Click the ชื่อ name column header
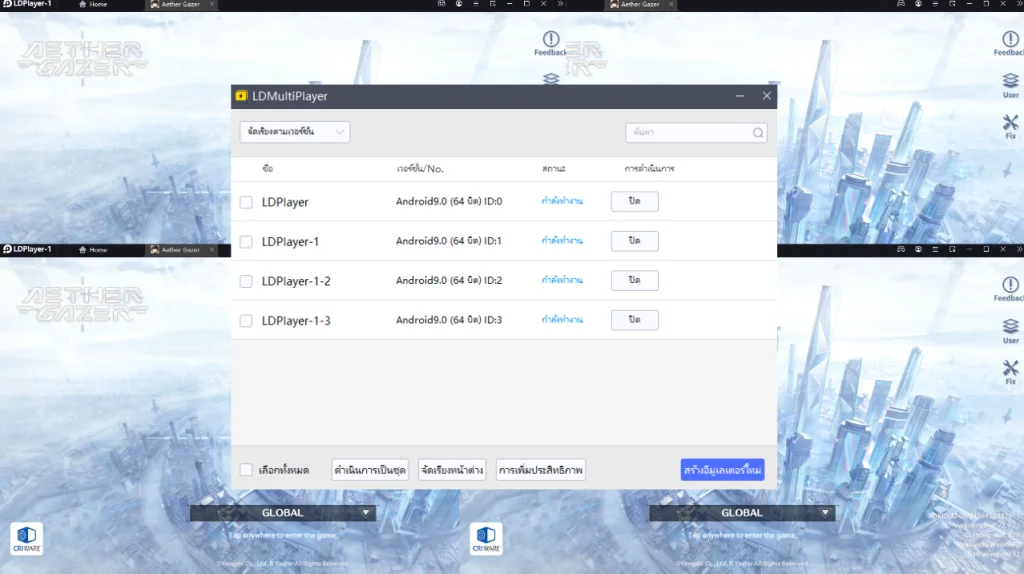Viewport: 1024px width, 574px height. click(268, 168)
